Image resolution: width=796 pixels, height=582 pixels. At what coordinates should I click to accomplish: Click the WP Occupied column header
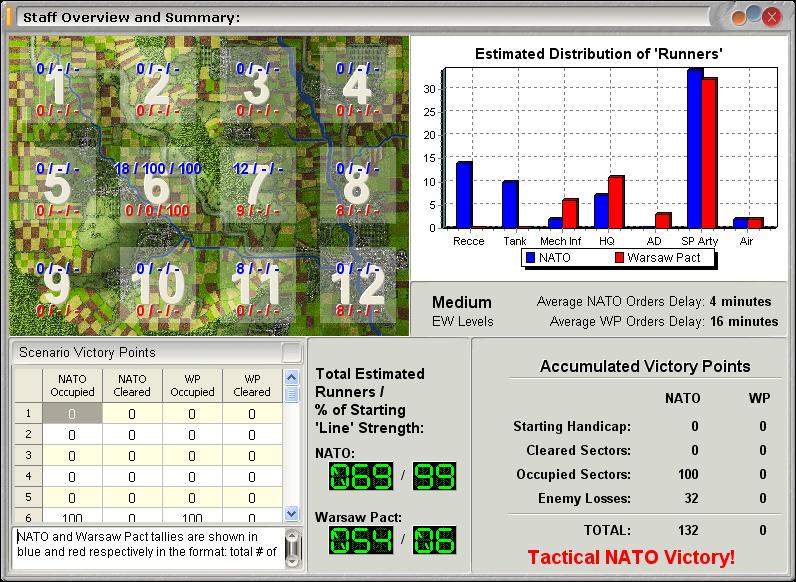tap(192, 385)
